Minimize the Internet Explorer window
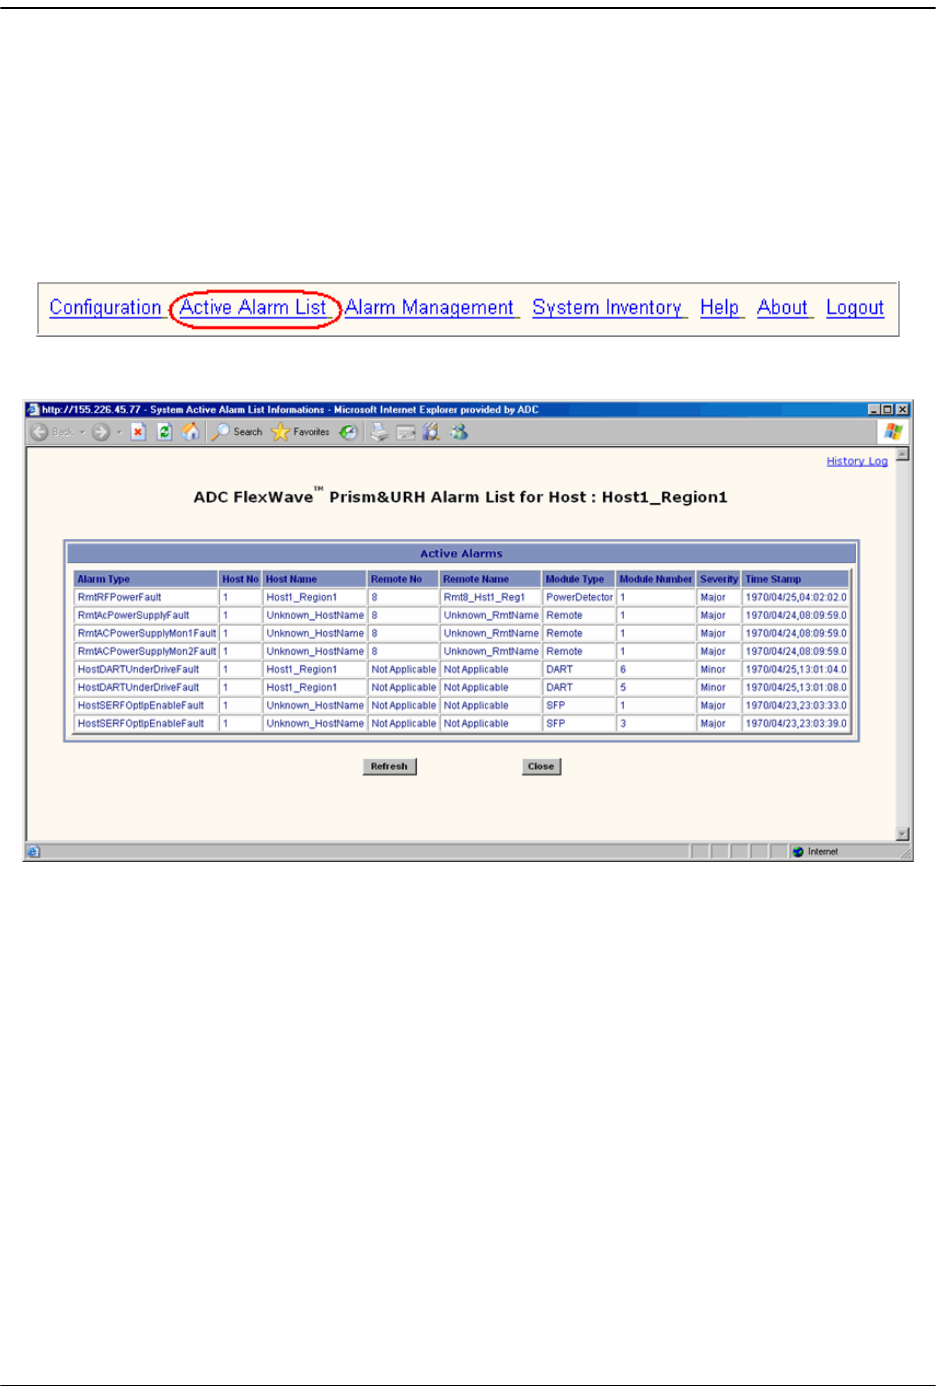936x1393 pixels. (x=874, y=409)
